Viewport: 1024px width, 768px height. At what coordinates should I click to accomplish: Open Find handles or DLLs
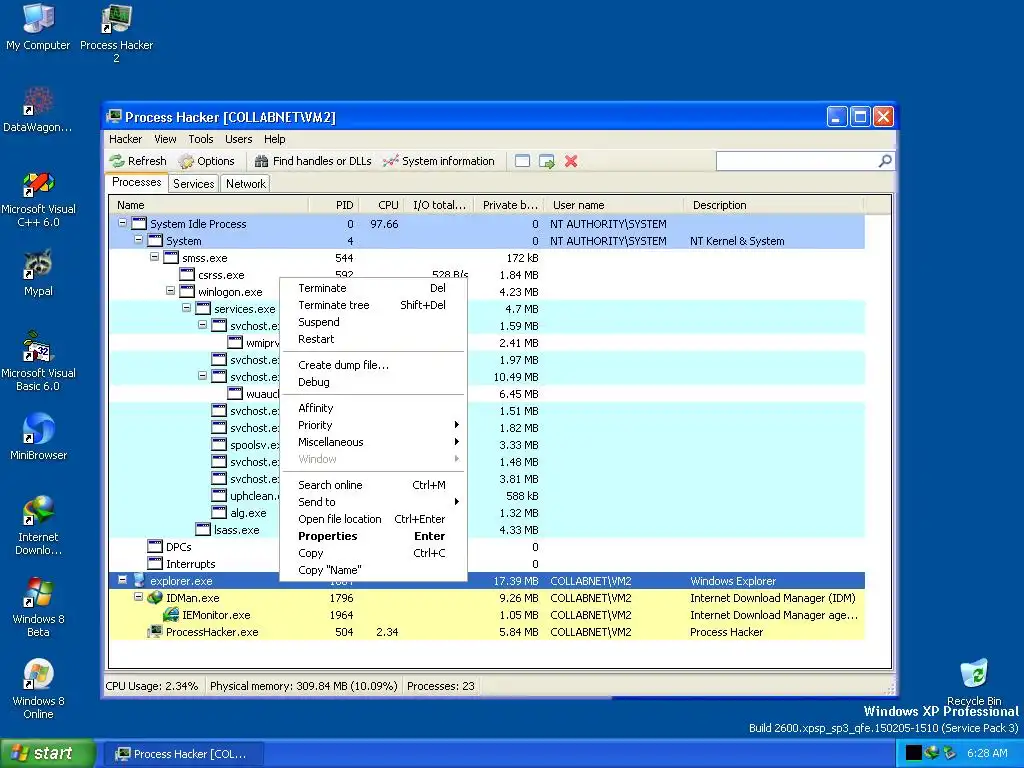(x=313, y=161)
